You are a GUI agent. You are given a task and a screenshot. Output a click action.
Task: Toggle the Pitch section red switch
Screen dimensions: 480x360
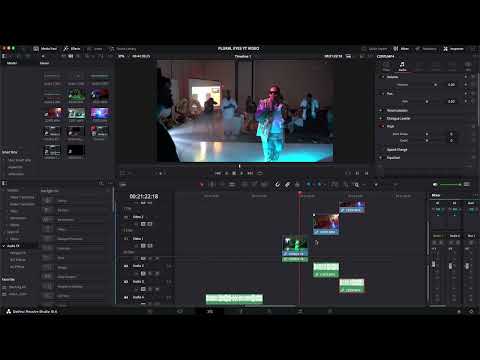pos(382,126)
